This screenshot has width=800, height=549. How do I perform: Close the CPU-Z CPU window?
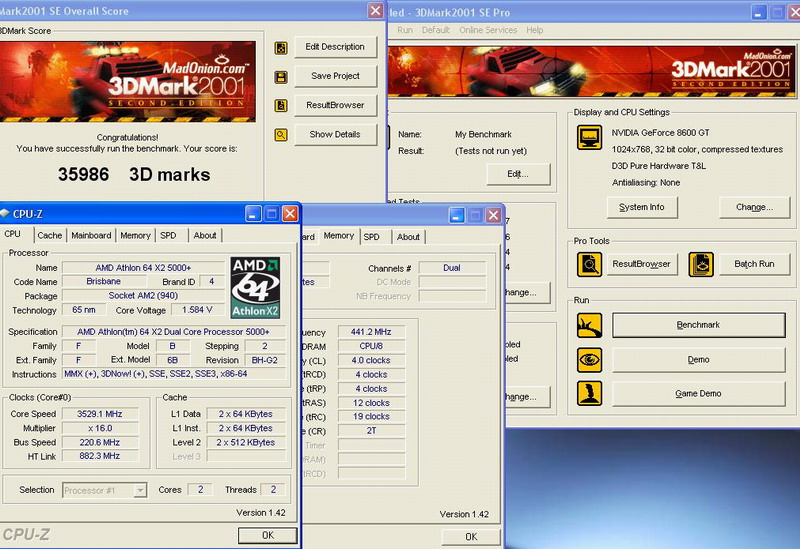click(290, 214)
